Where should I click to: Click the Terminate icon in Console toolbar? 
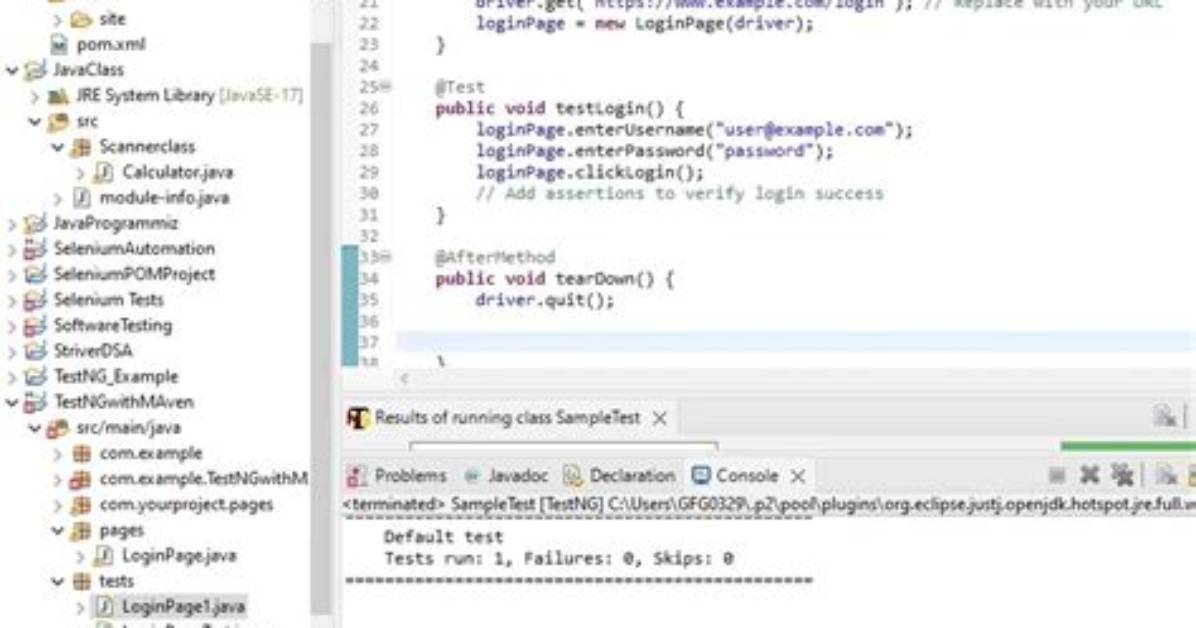point(1056,476)
